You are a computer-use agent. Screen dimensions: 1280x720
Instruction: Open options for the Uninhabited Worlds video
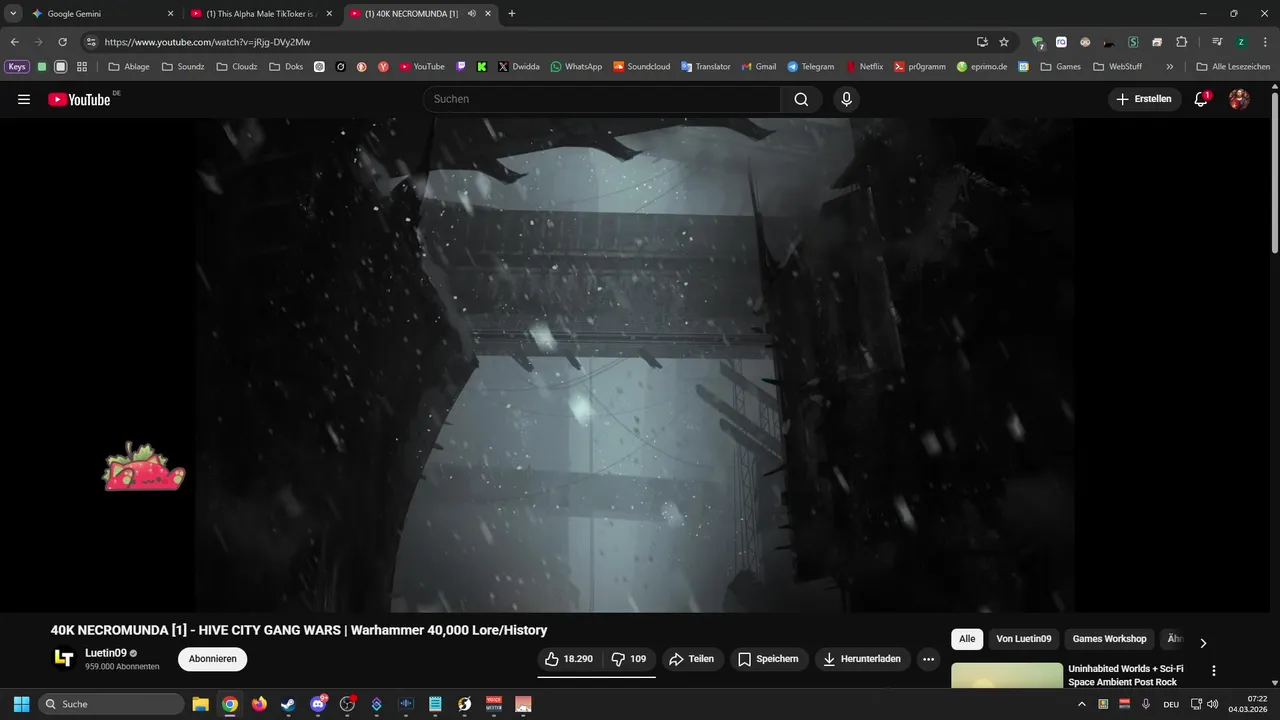pyautogui.click(x=1214, y=671)
